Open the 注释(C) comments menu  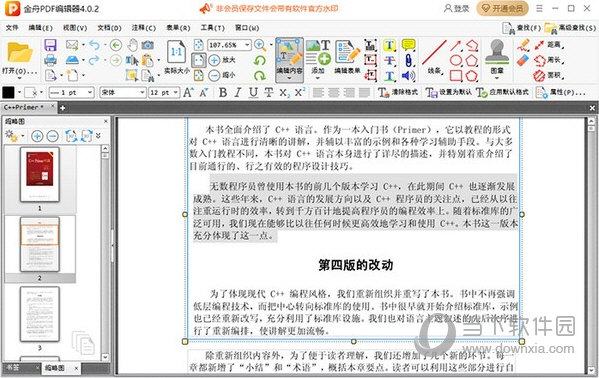click(144, 28)
